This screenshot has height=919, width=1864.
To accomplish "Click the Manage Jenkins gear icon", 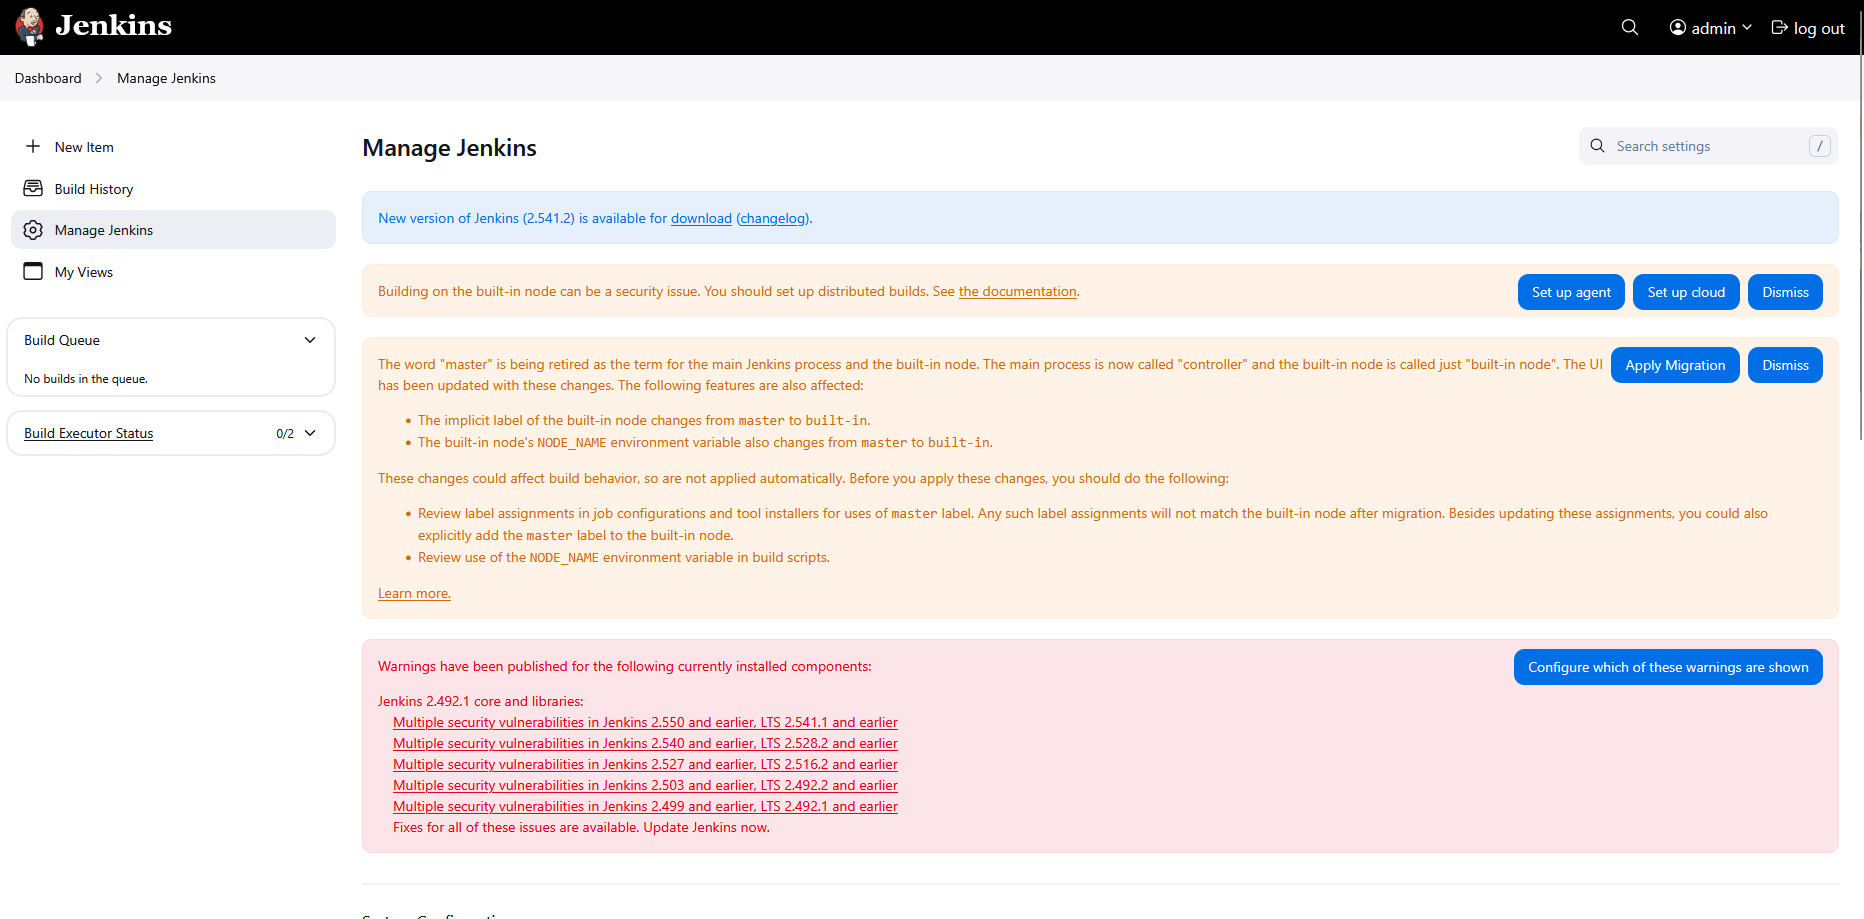I will coord(33,229).
